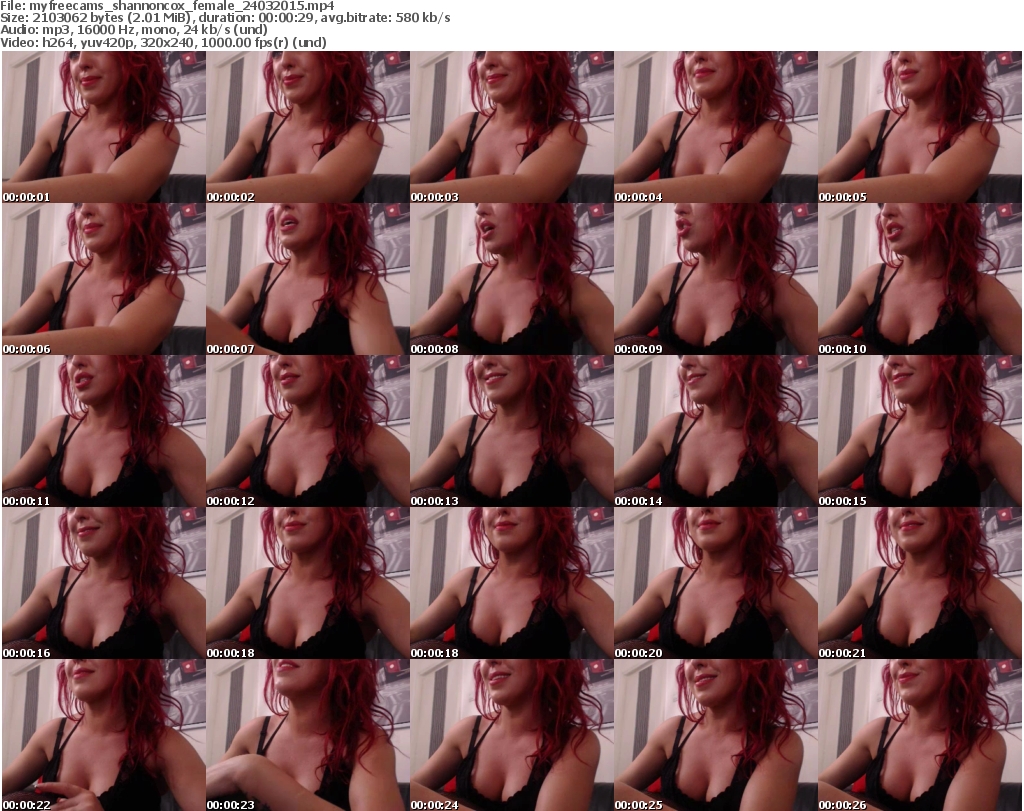This screenshot has width=1024, height=811.
Task: Select the thumbnail frame stamped 00:00:15
Action: pyautogui.click(x=920, y=431)
